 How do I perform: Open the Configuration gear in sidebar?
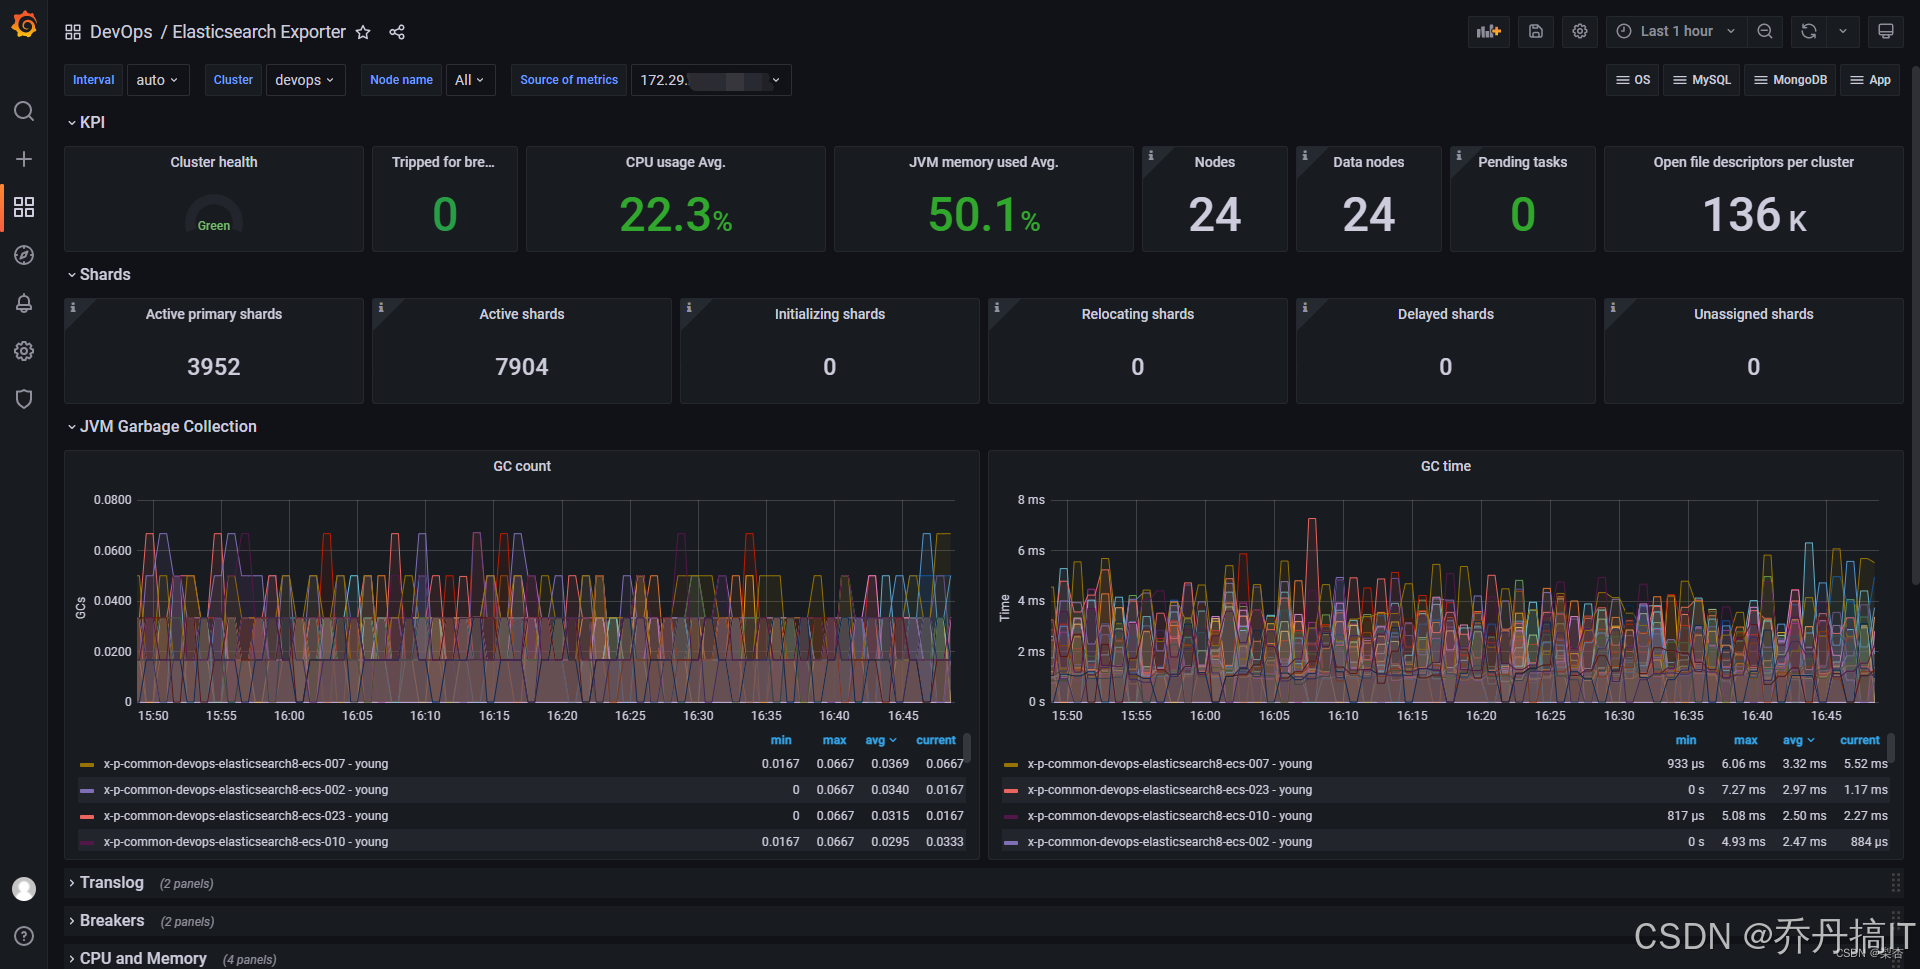[x=24, y=351]
